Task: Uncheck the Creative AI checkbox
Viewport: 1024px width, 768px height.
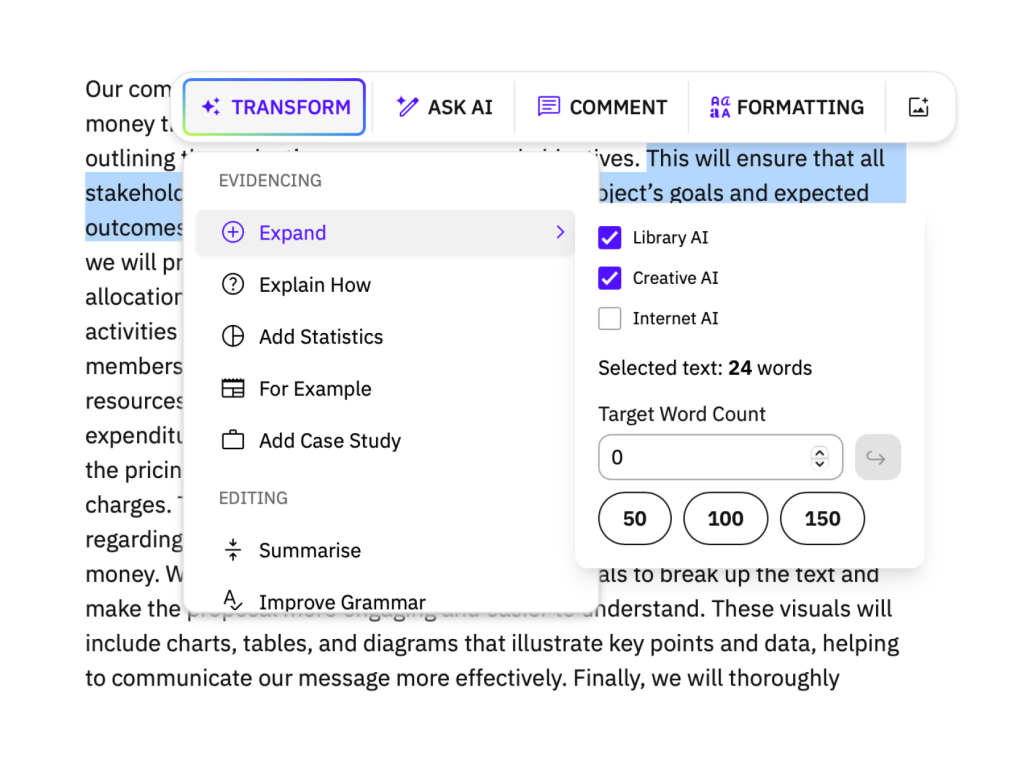Action: (x=610, y=278)
